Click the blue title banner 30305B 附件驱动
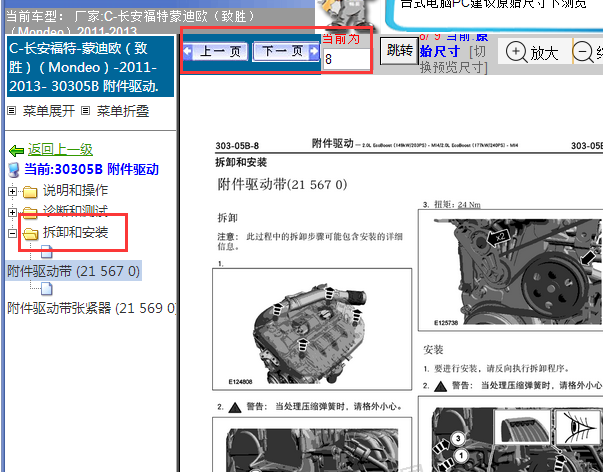 tap(90, 67)
